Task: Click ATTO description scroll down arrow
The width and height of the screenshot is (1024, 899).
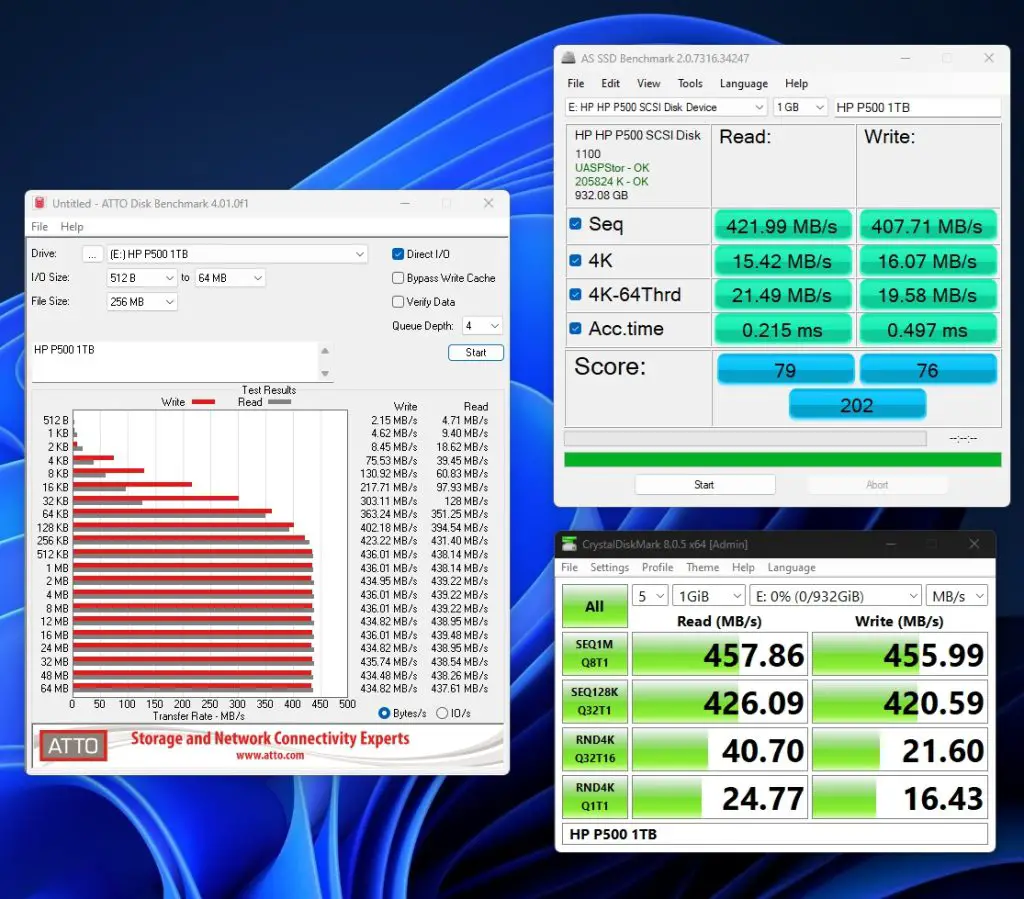Action: point(325,373)
